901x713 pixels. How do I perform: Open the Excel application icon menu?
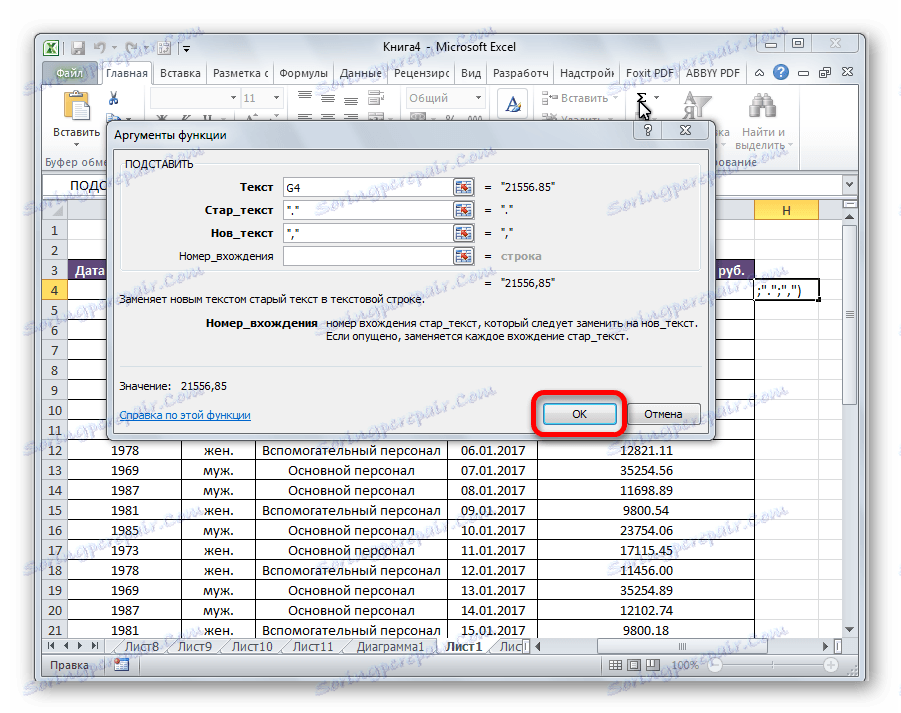[x=52, y=48]
